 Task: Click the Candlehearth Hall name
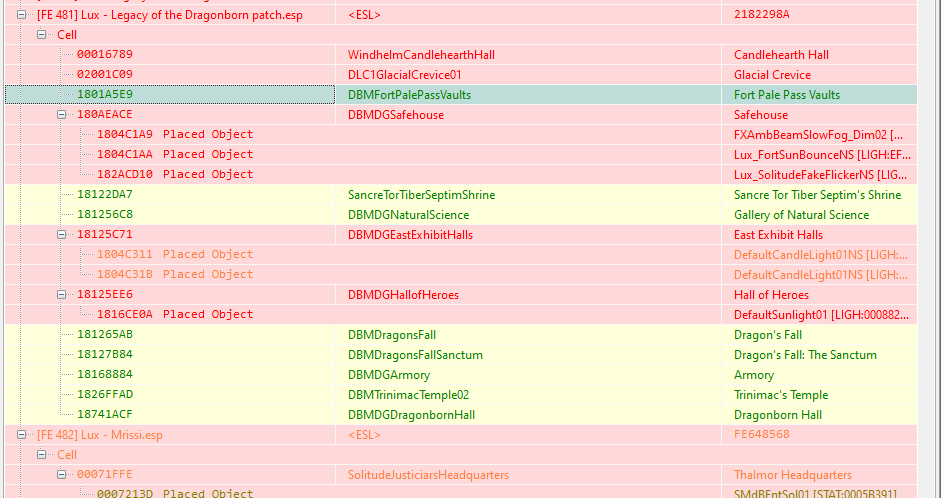pyautogui.click(x=781, y=55)
